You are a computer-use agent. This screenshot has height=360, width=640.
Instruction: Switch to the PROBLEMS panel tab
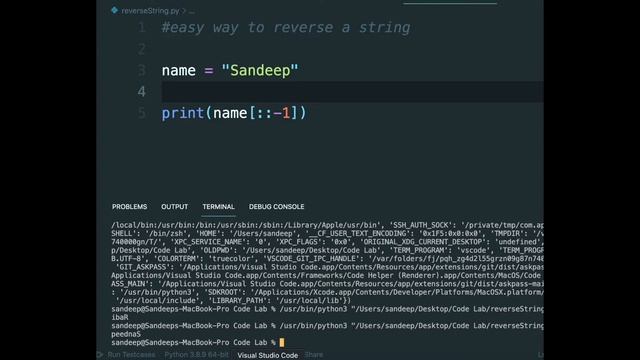click(129, 207)
